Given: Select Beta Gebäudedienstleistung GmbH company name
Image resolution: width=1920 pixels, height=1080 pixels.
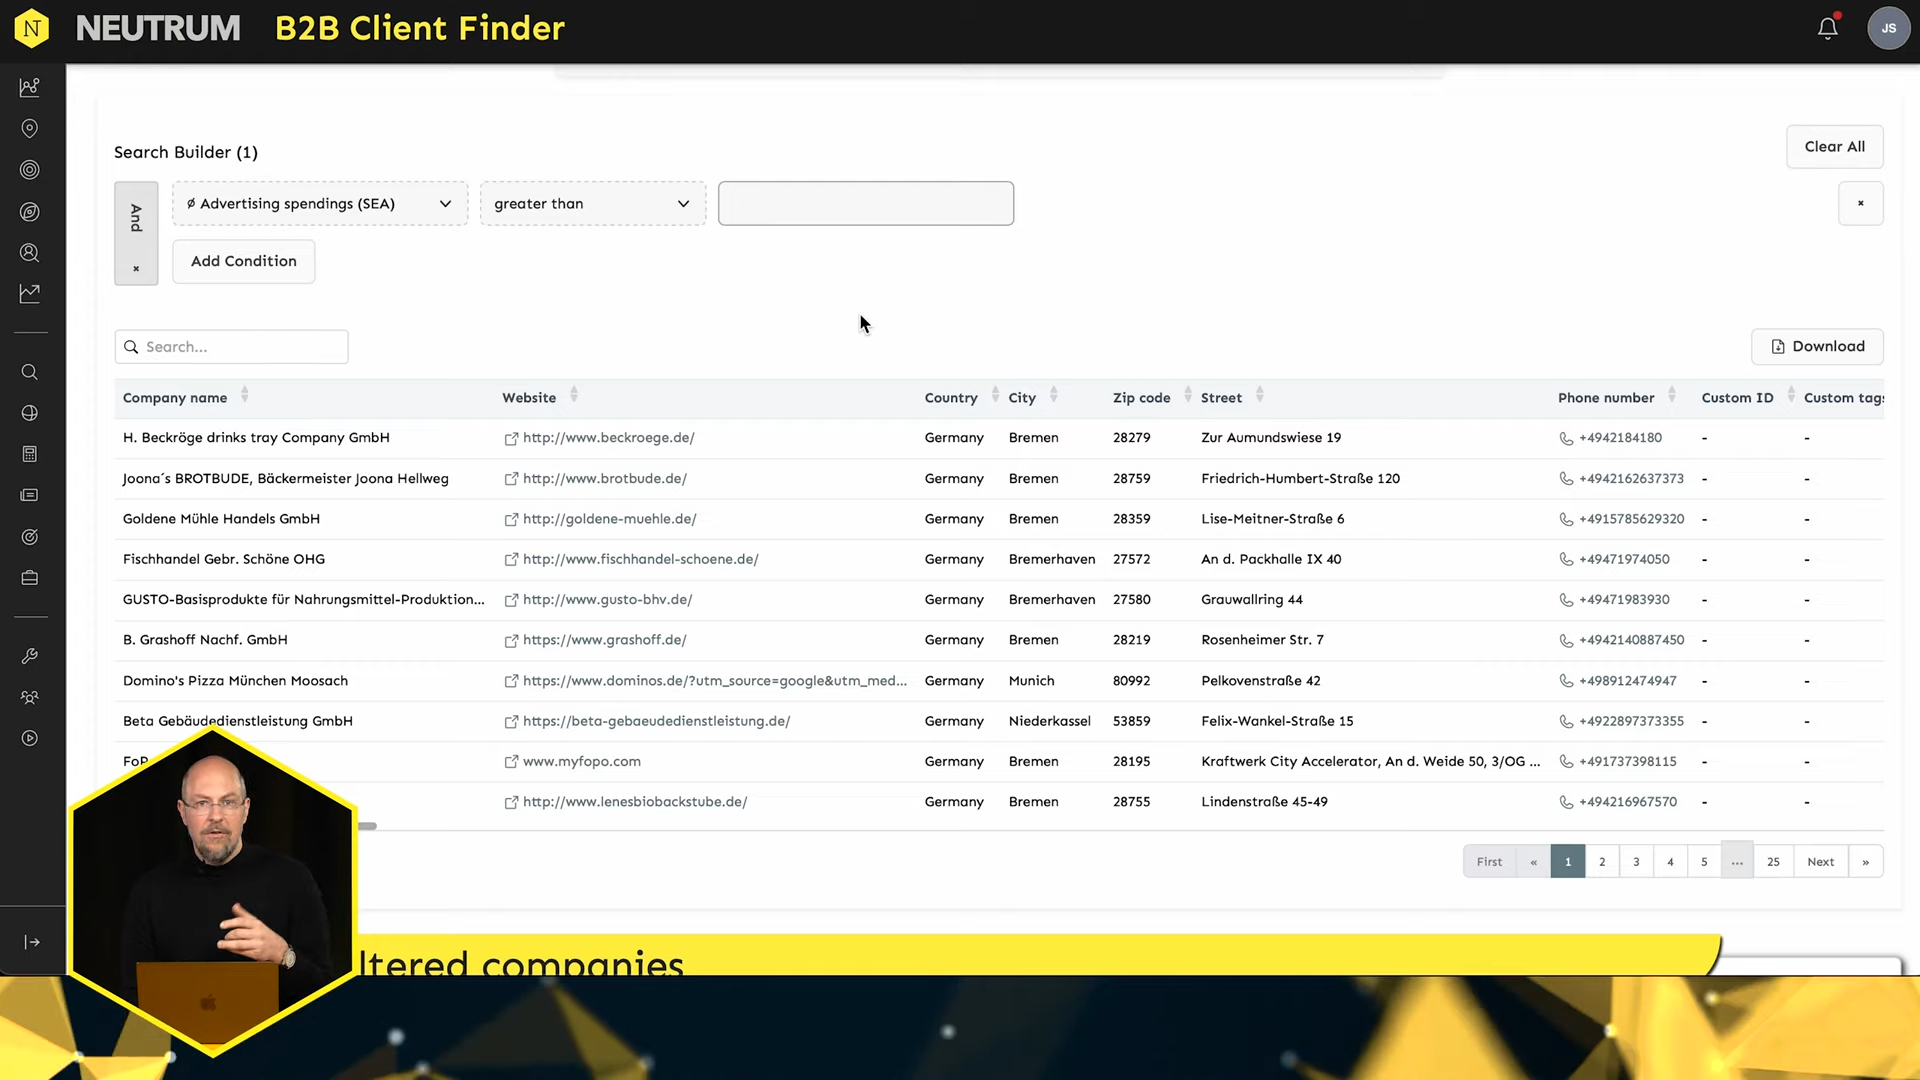Looking at the screenshot, I should pos(238,721).
